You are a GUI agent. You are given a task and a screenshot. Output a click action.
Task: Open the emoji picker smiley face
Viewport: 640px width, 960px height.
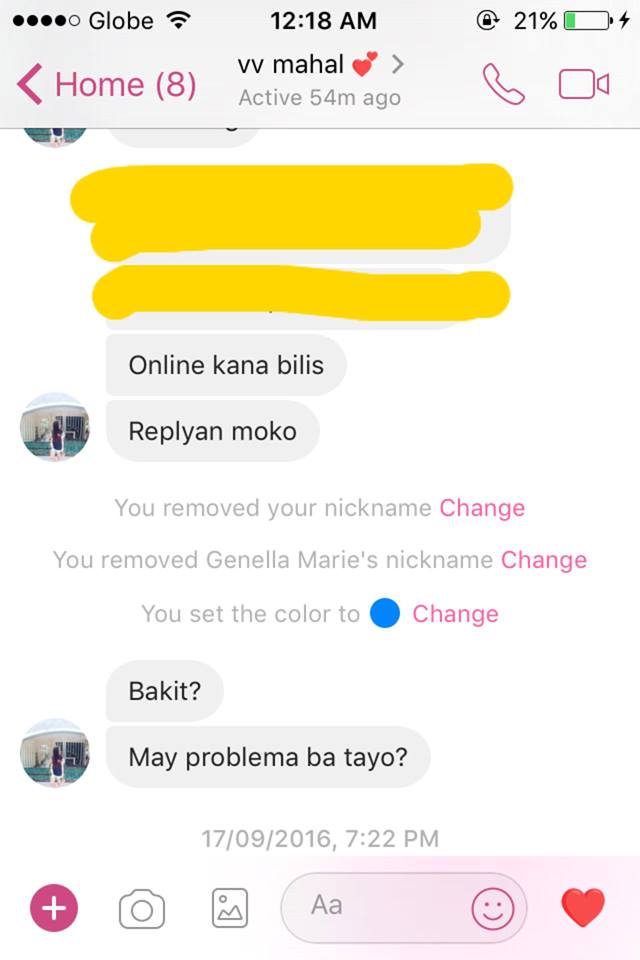tap(492, 909)
